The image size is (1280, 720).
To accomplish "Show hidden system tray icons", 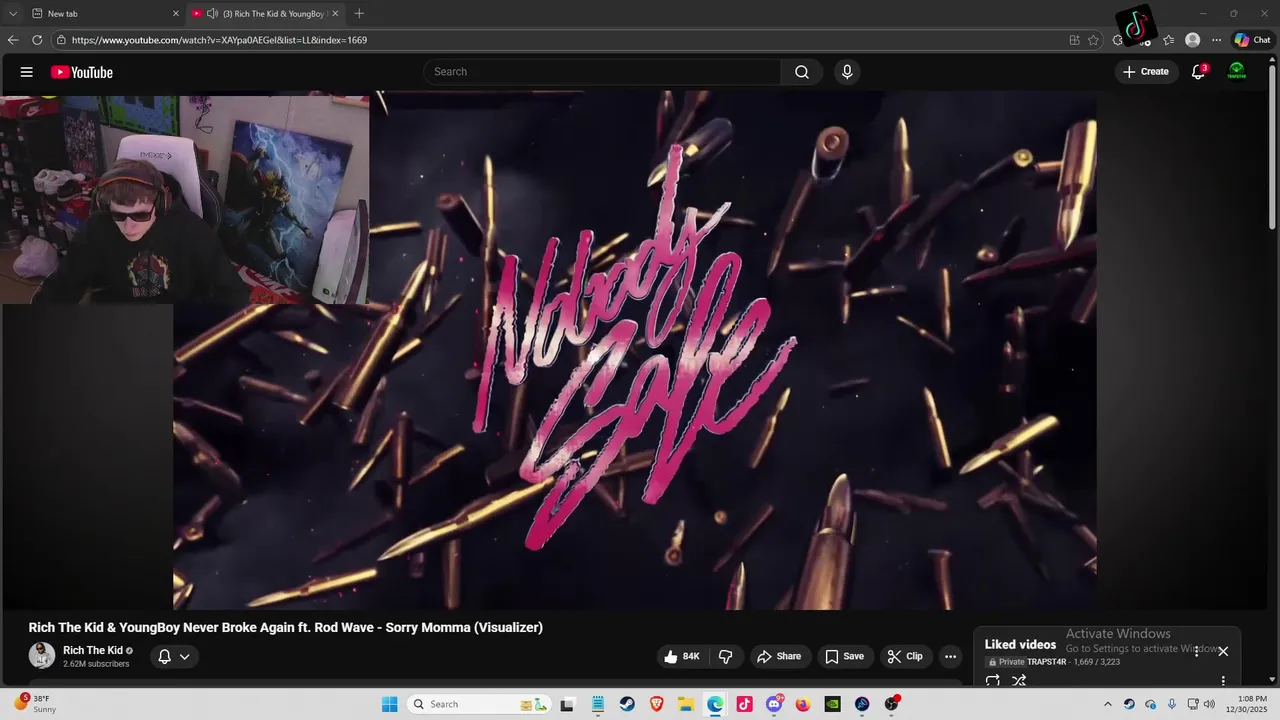I will tap(1107, 704).
